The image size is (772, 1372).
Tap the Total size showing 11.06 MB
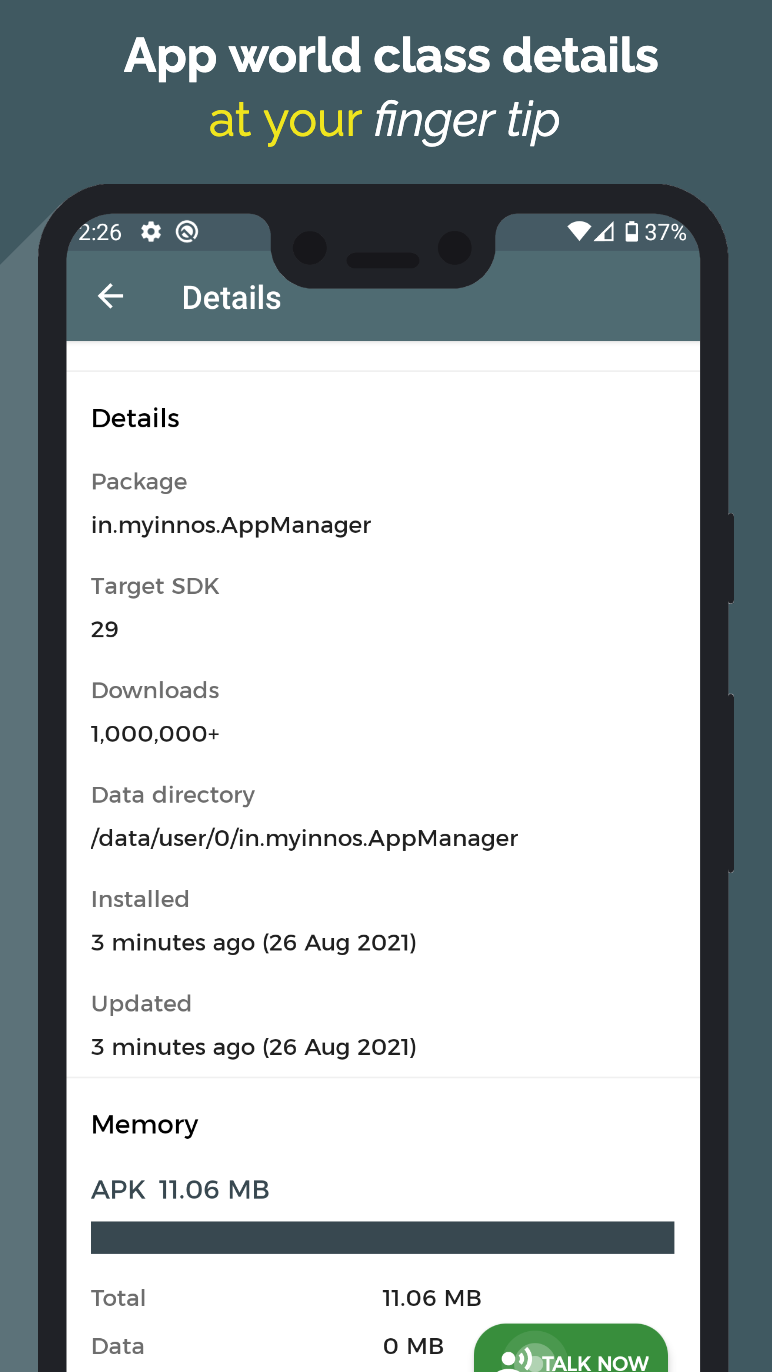click(432, 1298)
